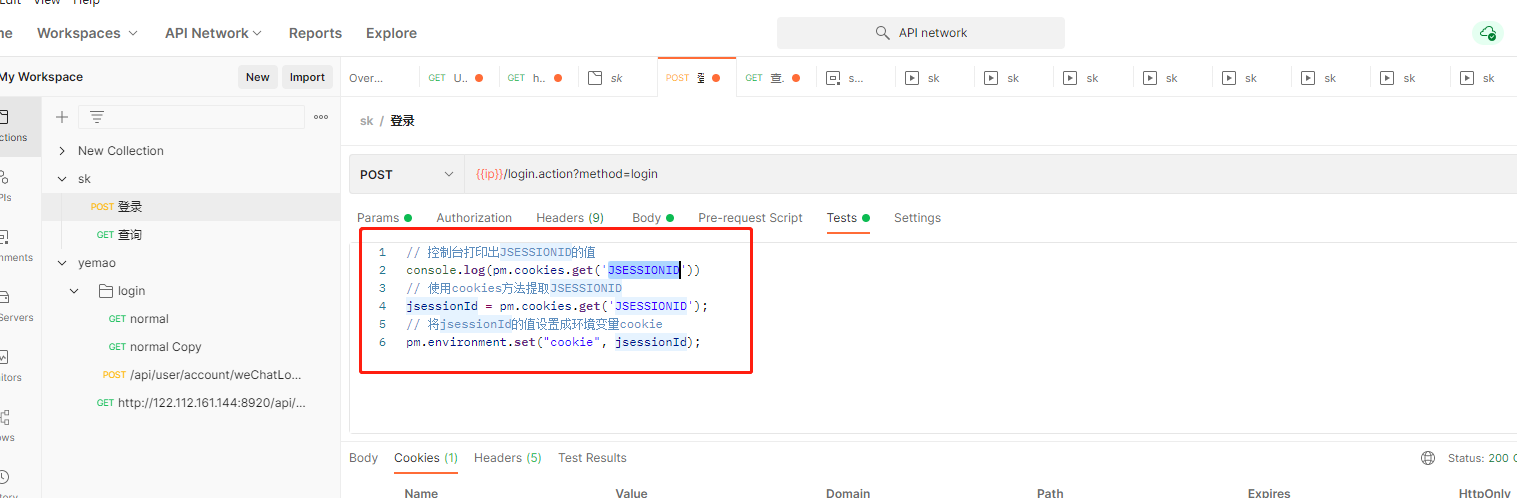This screenshot has width=1517, height=498.
Task: Switch to the request Headers (9) tab
Action: [570, 218]
